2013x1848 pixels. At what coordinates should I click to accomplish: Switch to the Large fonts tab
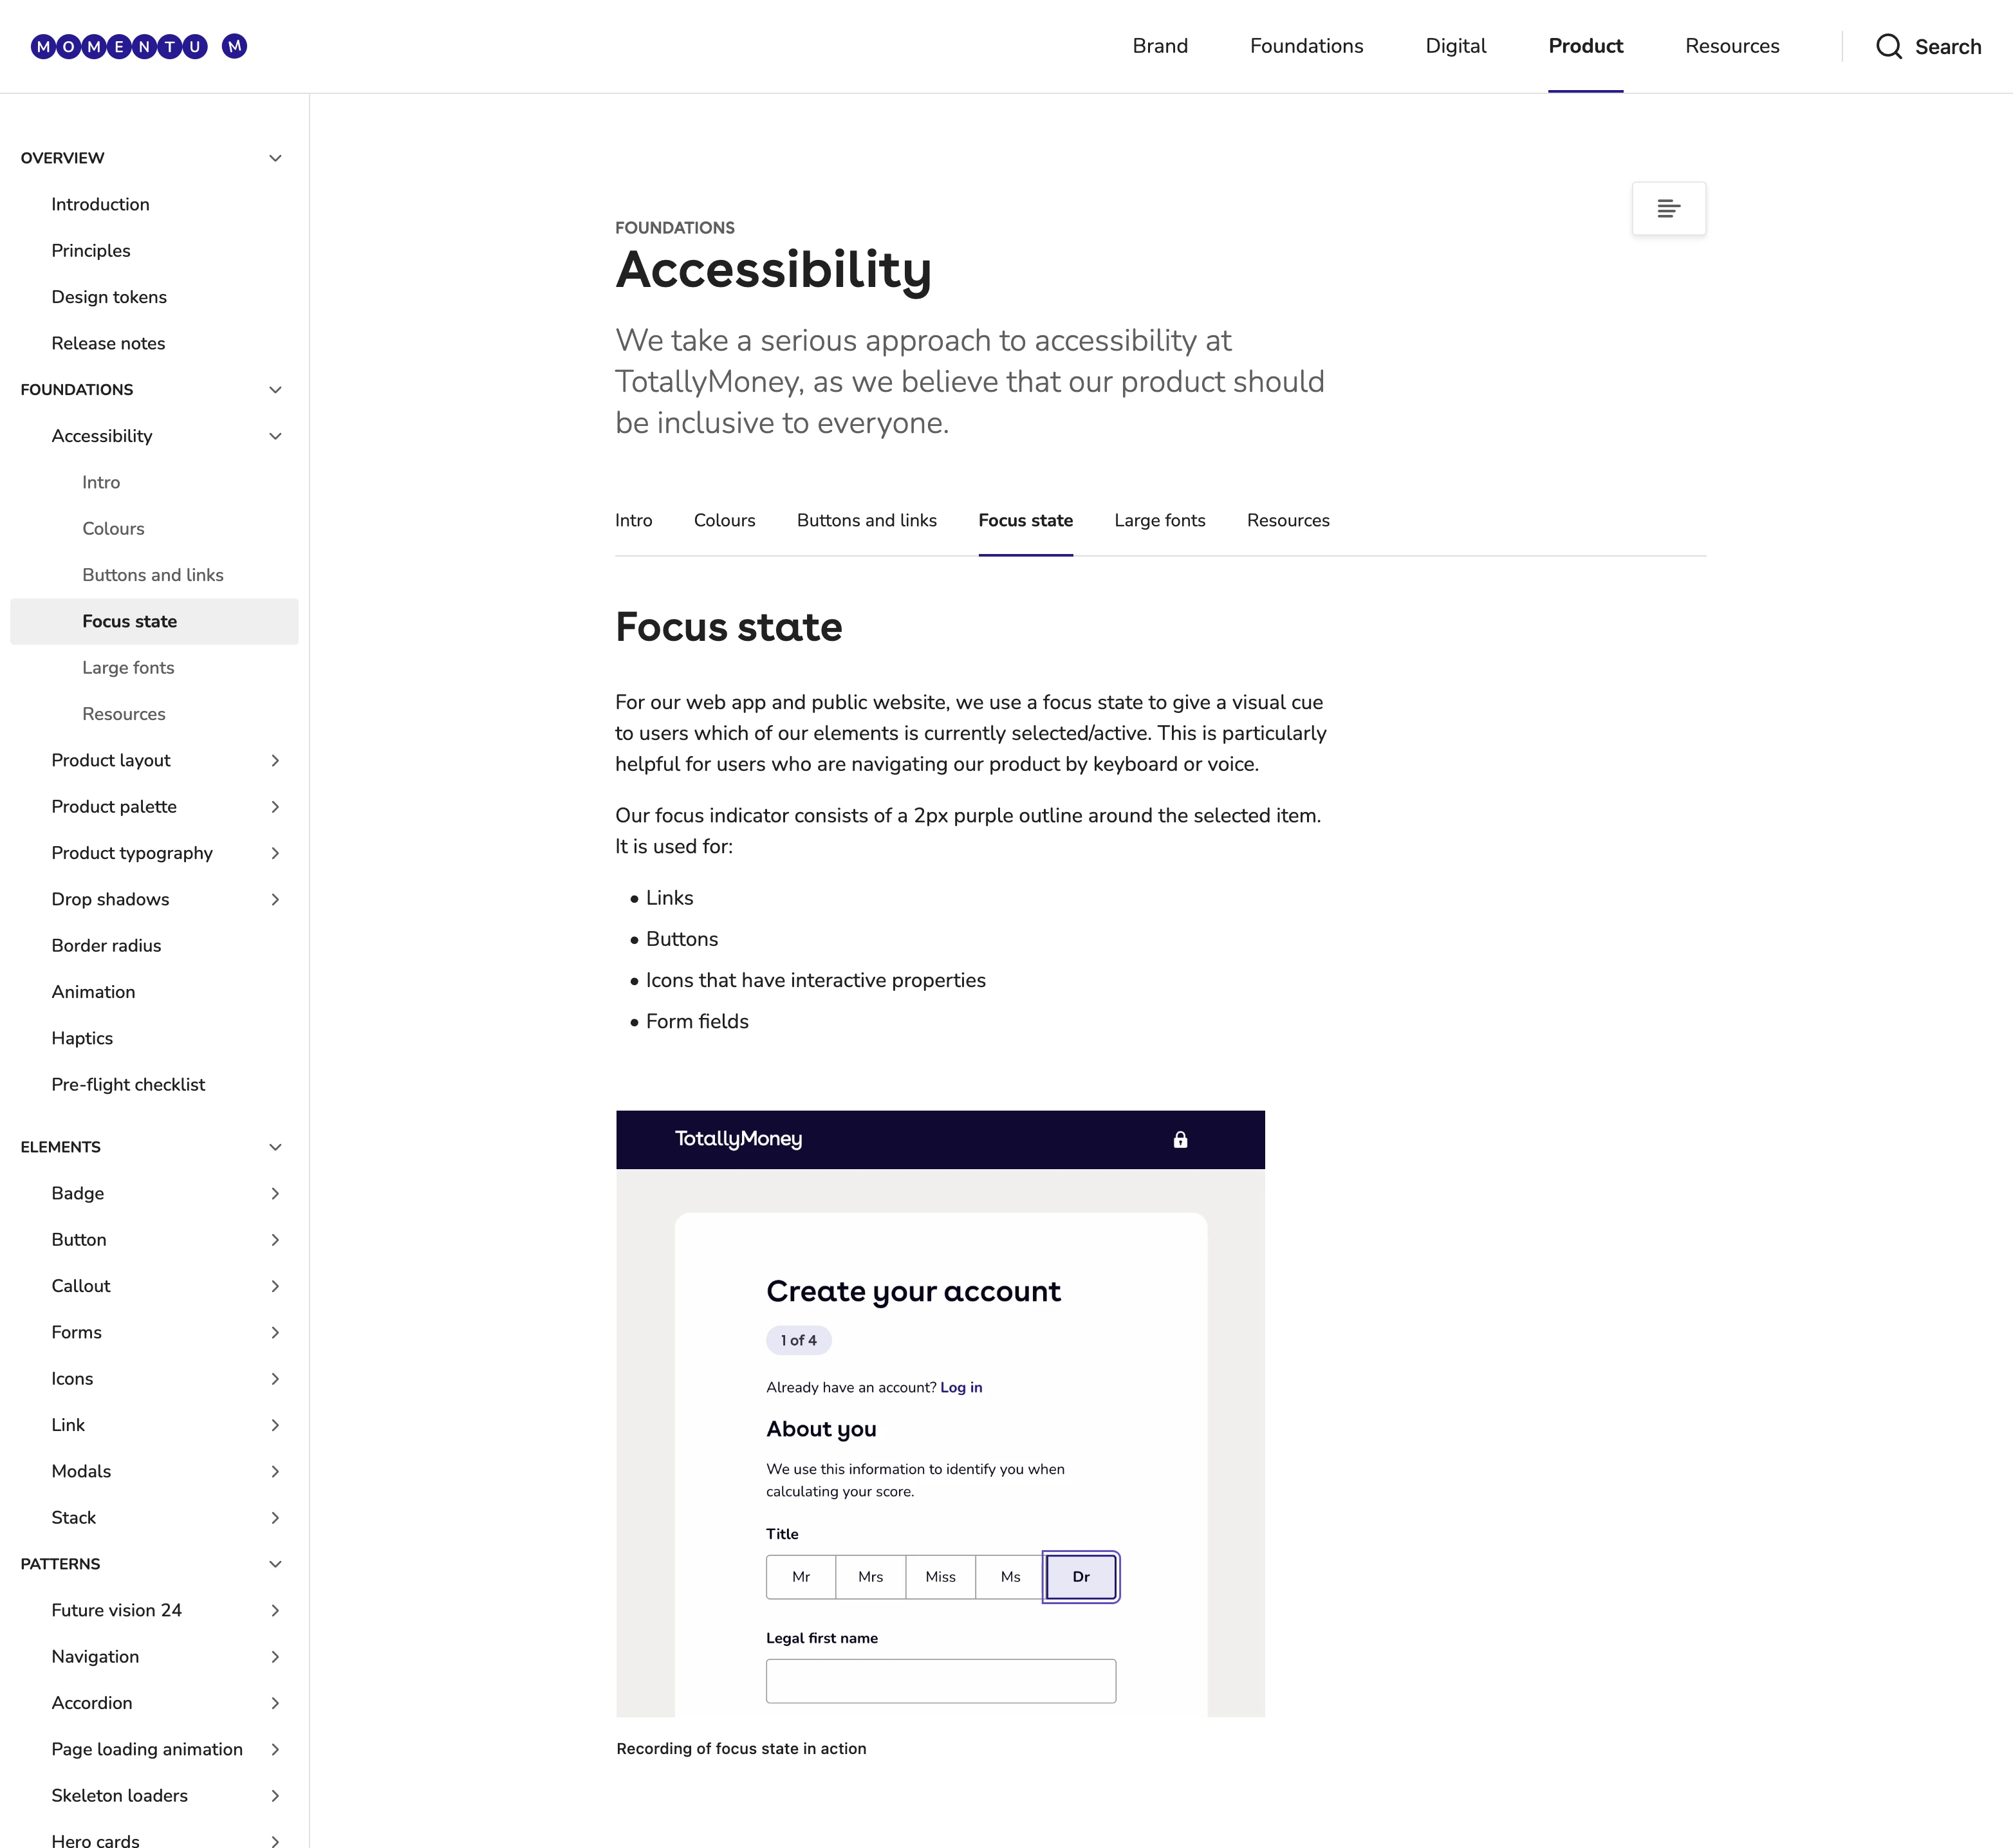(1159, 520)
